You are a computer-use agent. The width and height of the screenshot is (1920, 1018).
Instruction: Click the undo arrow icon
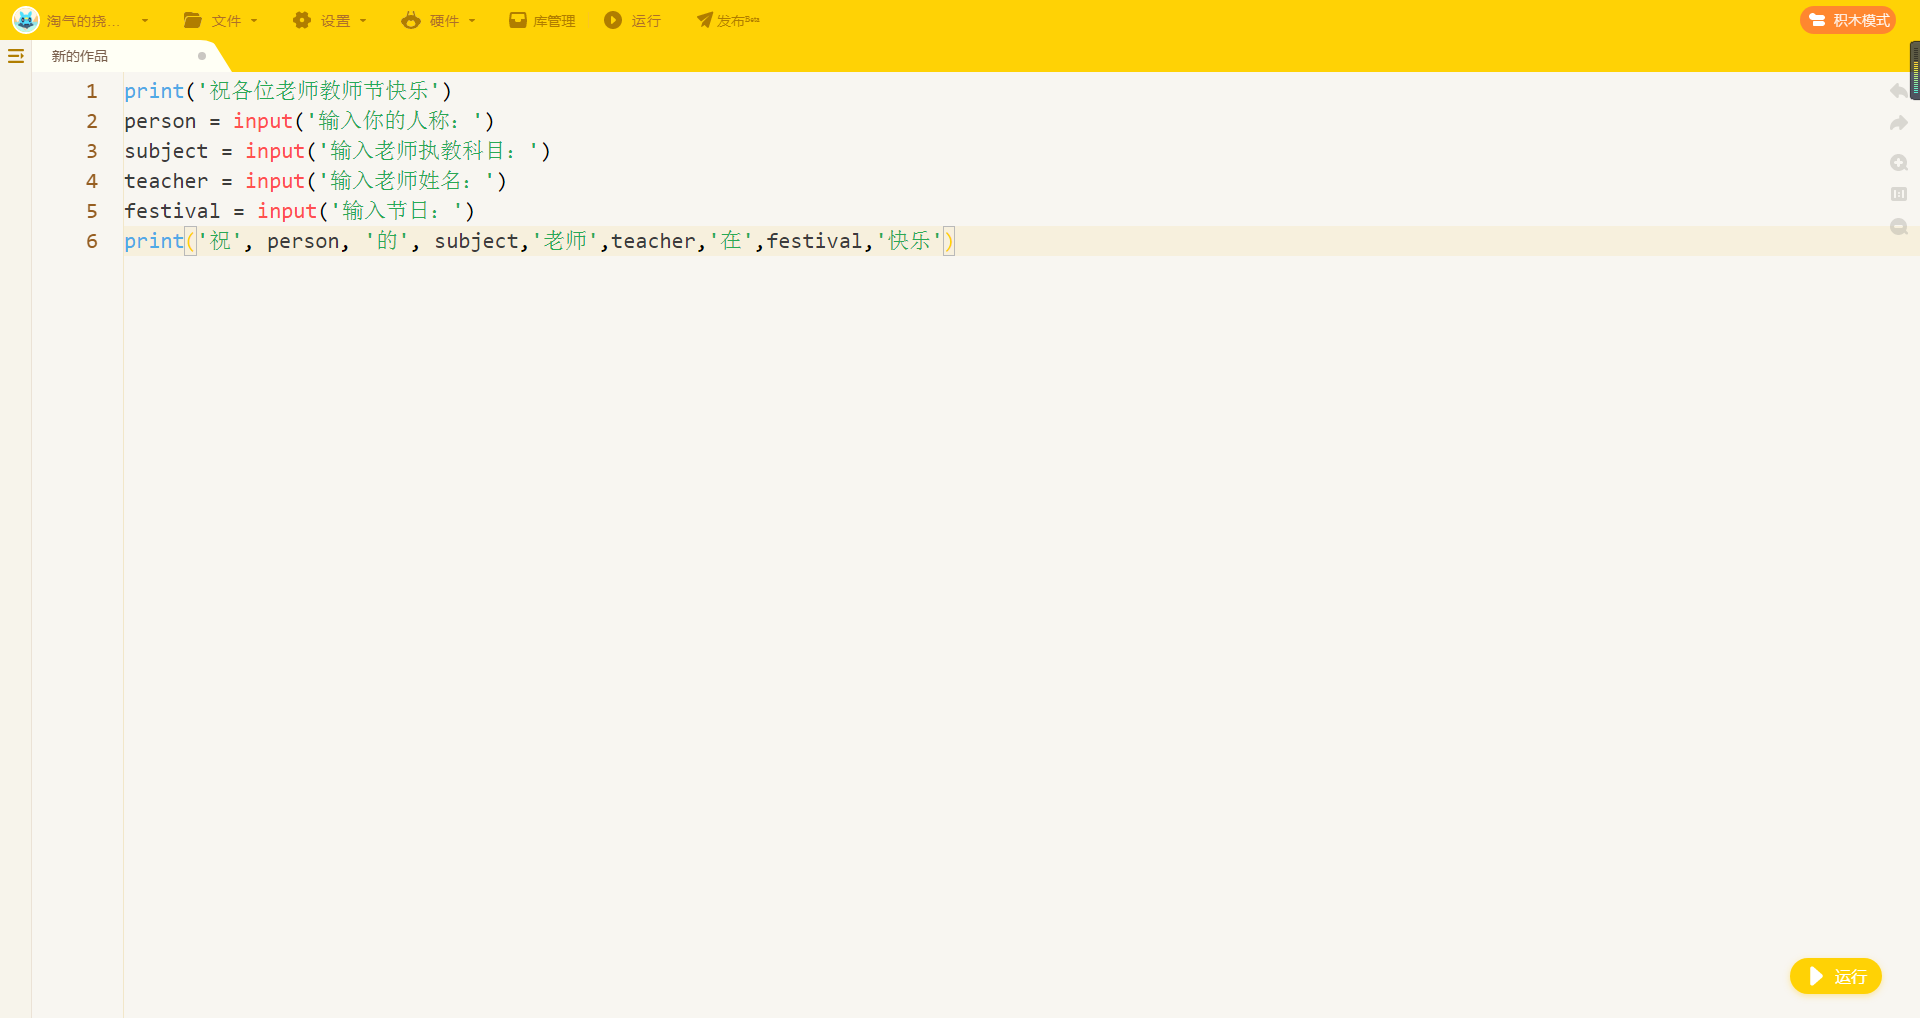(1898, 91)
